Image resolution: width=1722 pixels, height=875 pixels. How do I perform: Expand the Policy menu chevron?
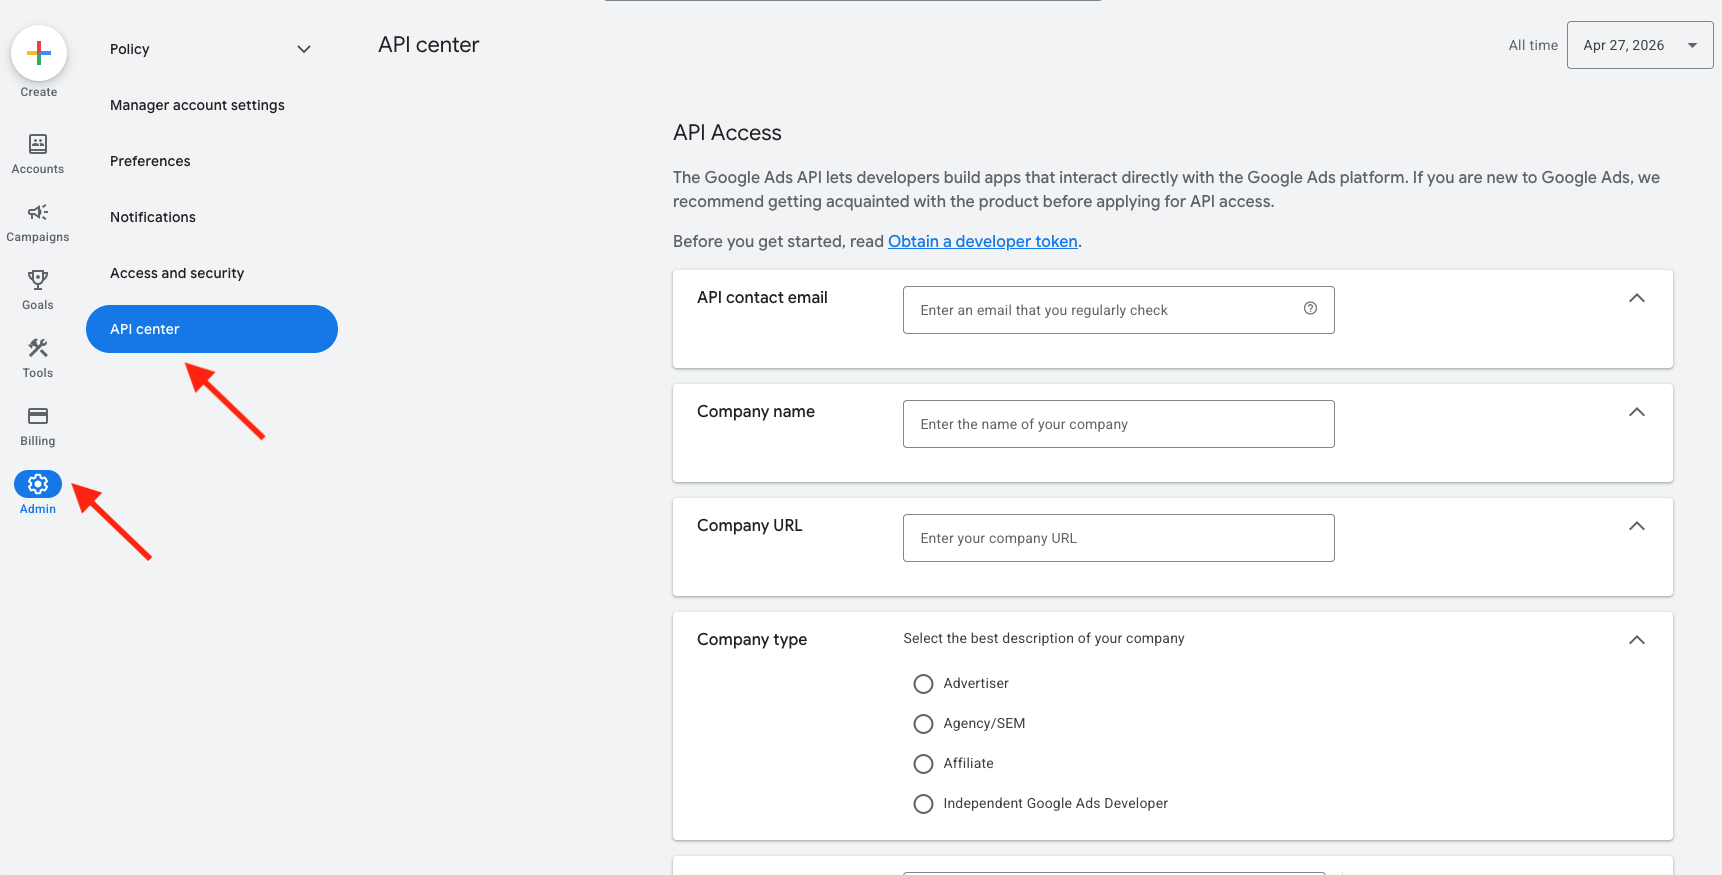pos(304,49)
